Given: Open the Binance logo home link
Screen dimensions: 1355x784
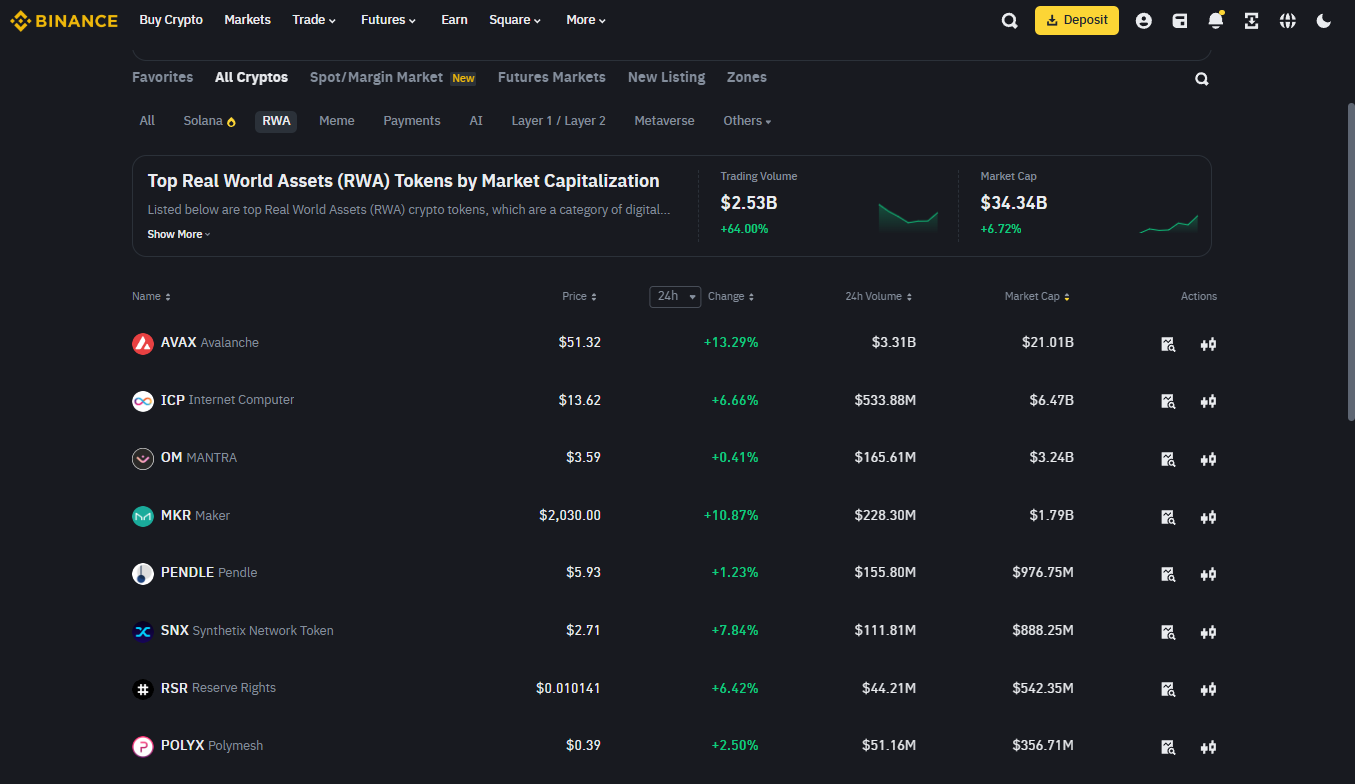Looking at the screenshot, I should pos(64,20).
